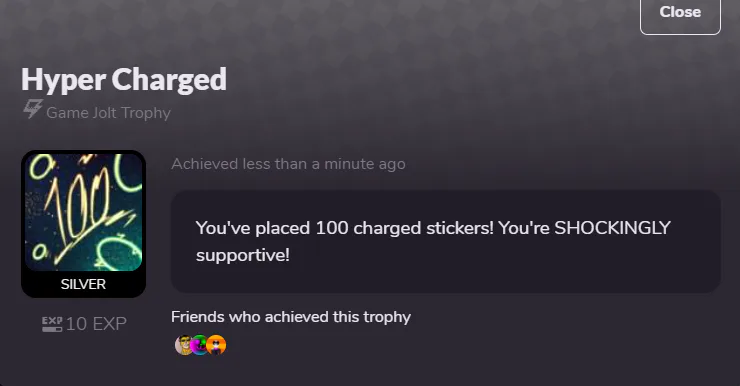Screen dimensions: 740x386
Task: Click You've placed at the description start
Action: pyautogui.click(x=253, y=228)
